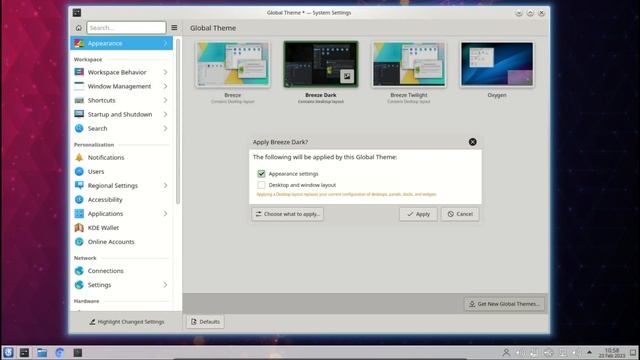Click the Notifications bell icon
The image size is (640, 360).
[79, 157]
